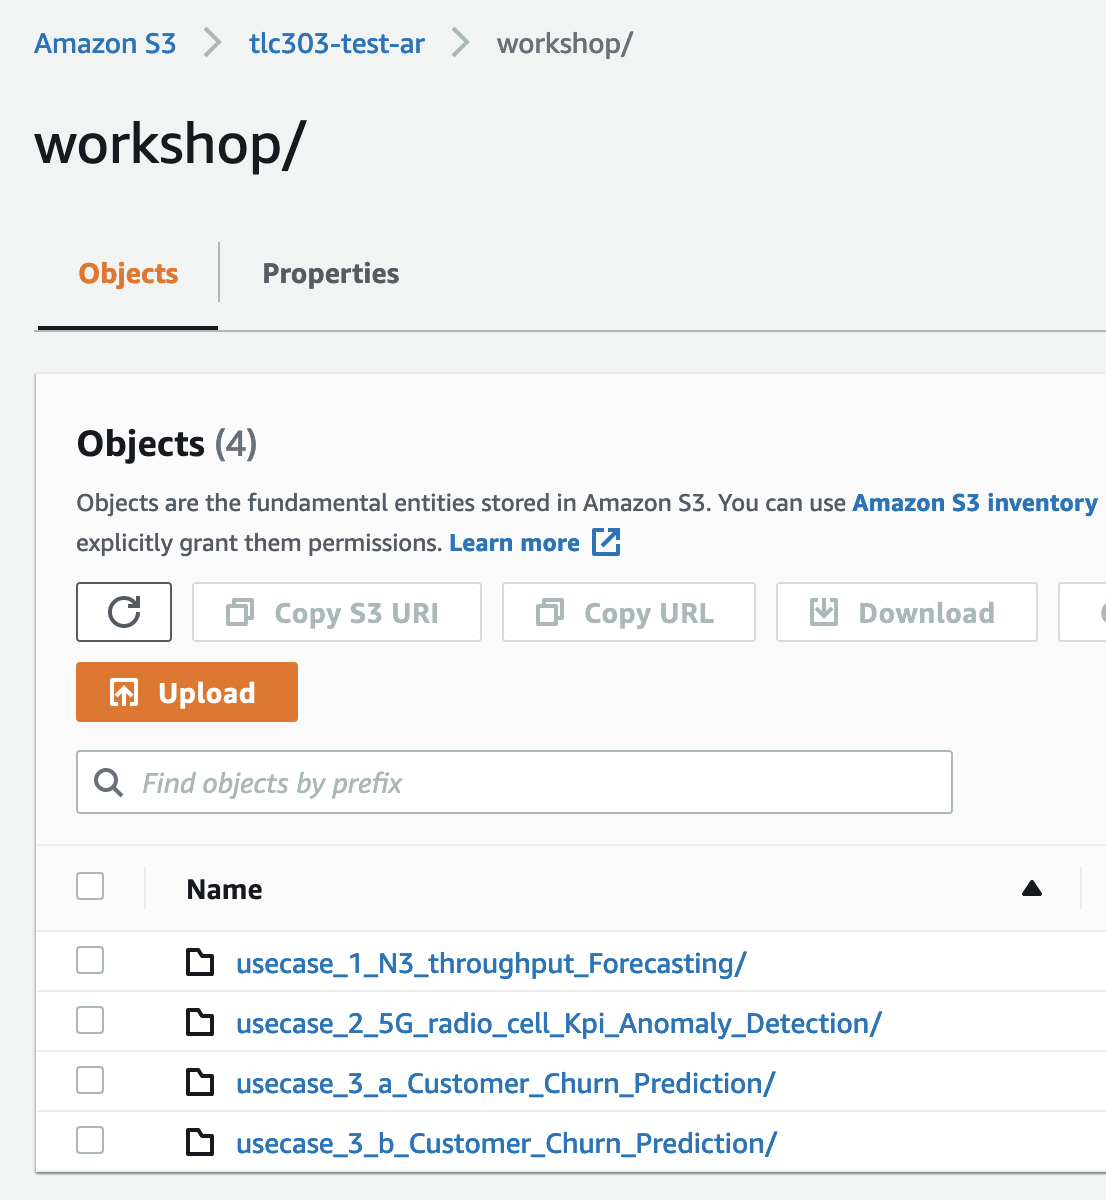Click the folder icon for usecase_3_b_Customer_Churn_Prediction
This screenshot has height=1200, width=1106.
pos(200,1143)
